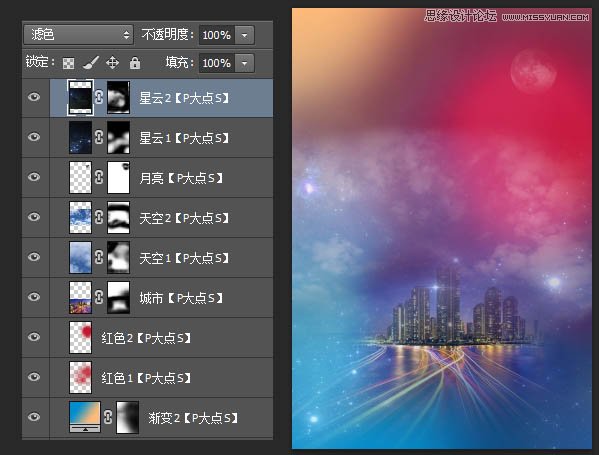Select the 星云2 layer thumbnail

(x=80, y=97)
